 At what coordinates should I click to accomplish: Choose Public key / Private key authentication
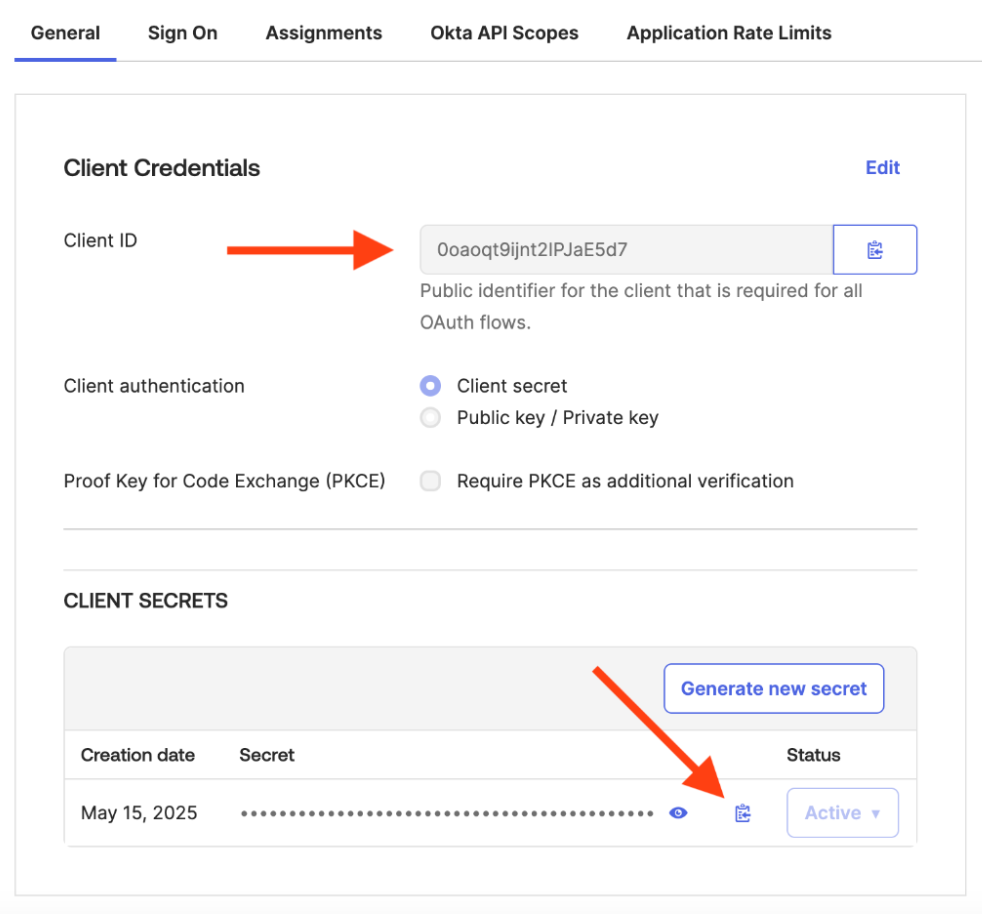[x=431, y=418]
